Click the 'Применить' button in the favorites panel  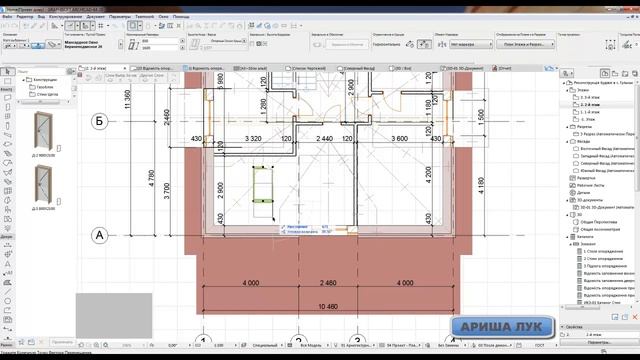click(62, 342)
